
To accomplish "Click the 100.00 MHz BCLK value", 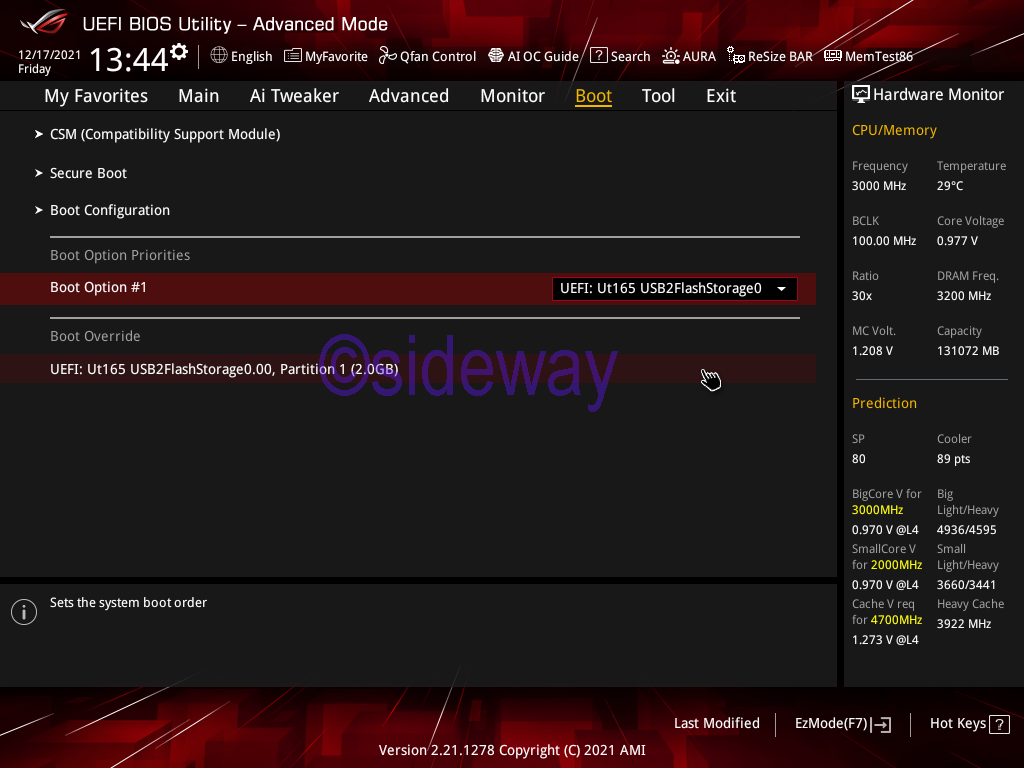I will 884,241.
